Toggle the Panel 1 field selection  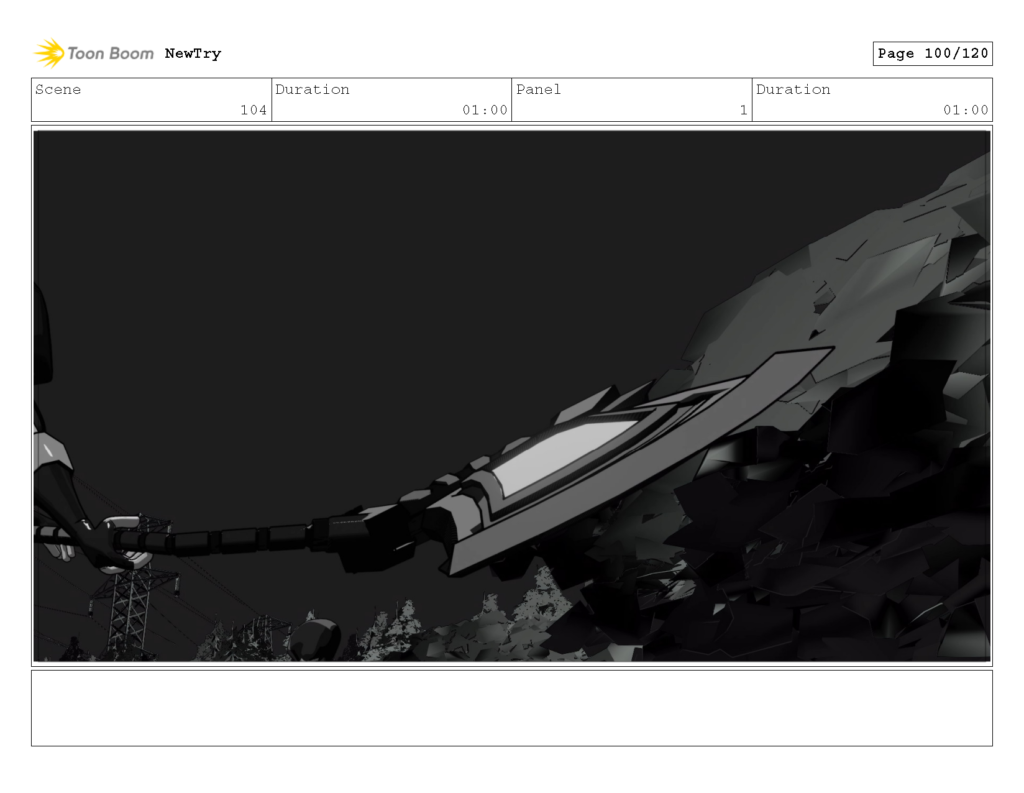pos(630,100)
